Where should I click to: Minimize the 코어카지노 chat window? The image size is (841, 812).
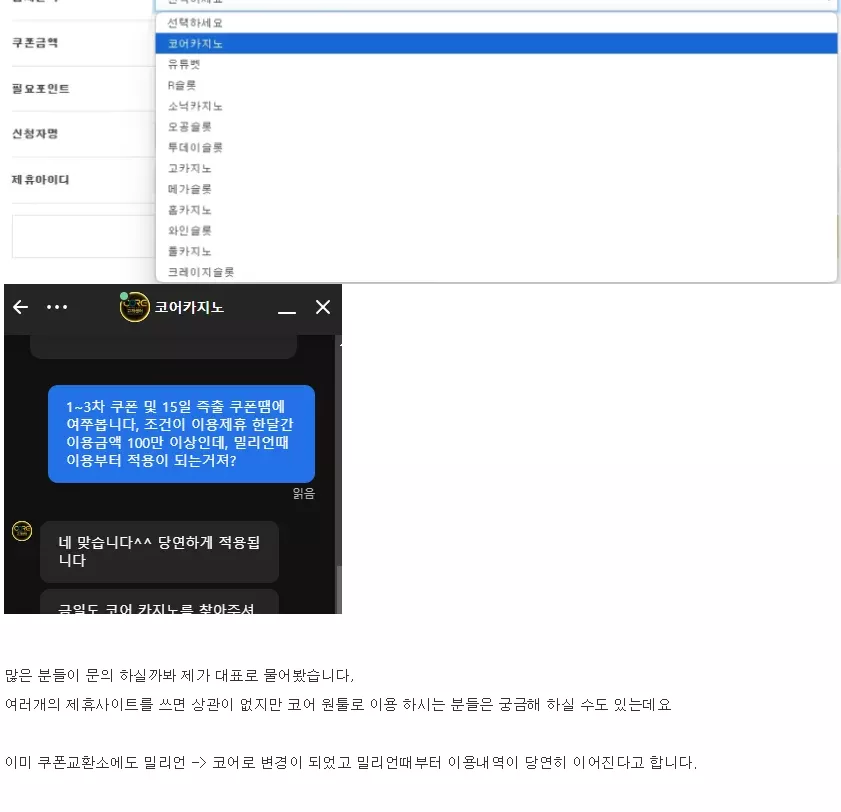pos(287,312)
